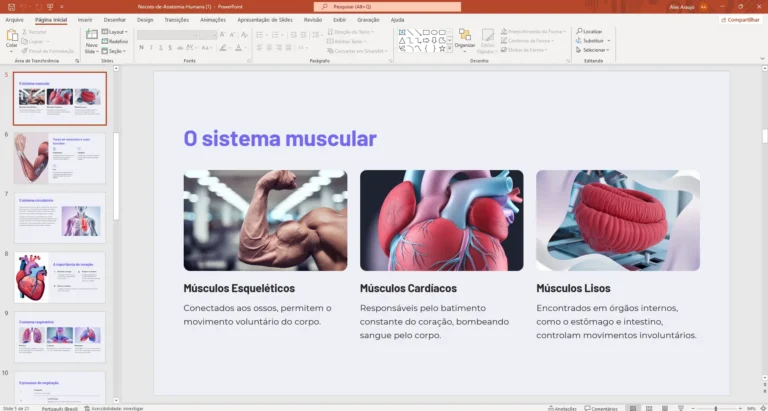Open the Apresentação de Slides tab

click(265, 20)
